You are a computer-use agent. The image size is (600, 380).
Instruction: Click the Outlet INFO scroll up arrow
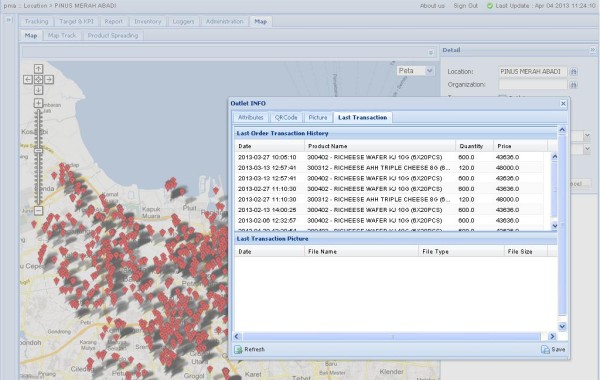click(562, 130)
